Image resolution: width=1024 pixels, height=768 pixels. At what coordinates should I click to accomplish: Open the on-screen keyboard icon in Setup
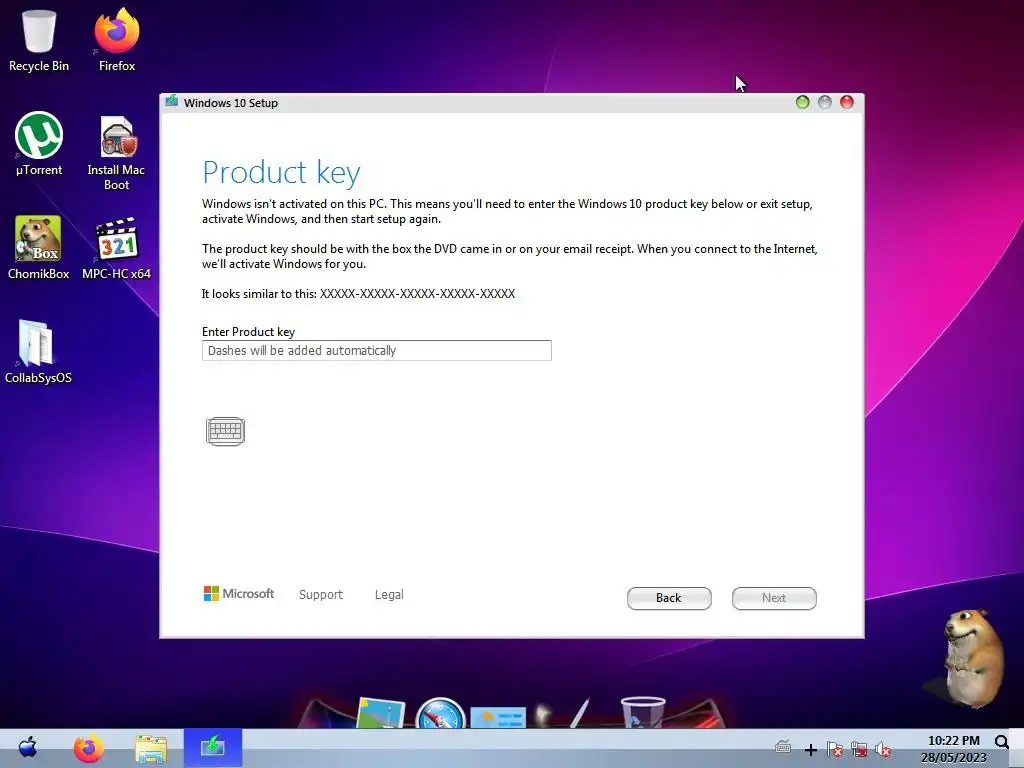225,431
